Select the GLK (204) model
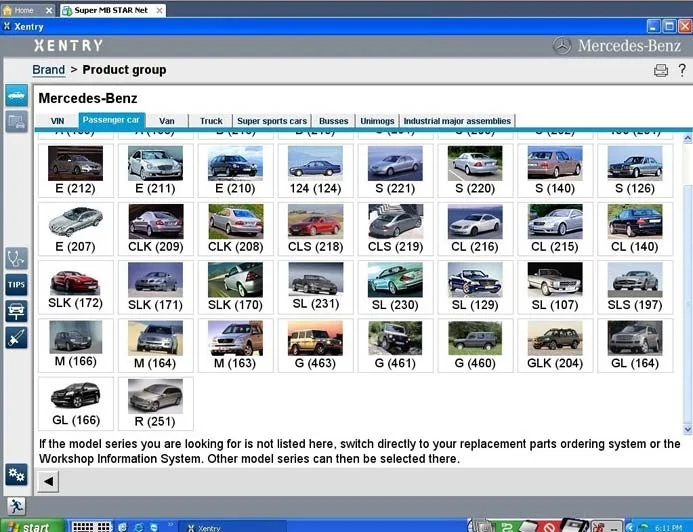 pos(555,346)
